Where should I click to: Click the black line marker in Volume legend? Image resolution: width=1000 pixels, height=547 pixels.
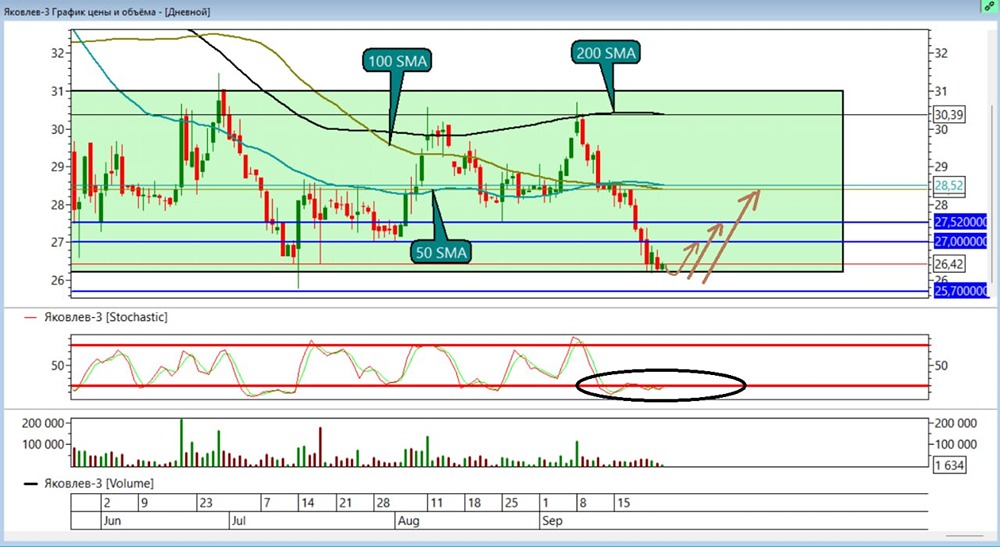30,483
